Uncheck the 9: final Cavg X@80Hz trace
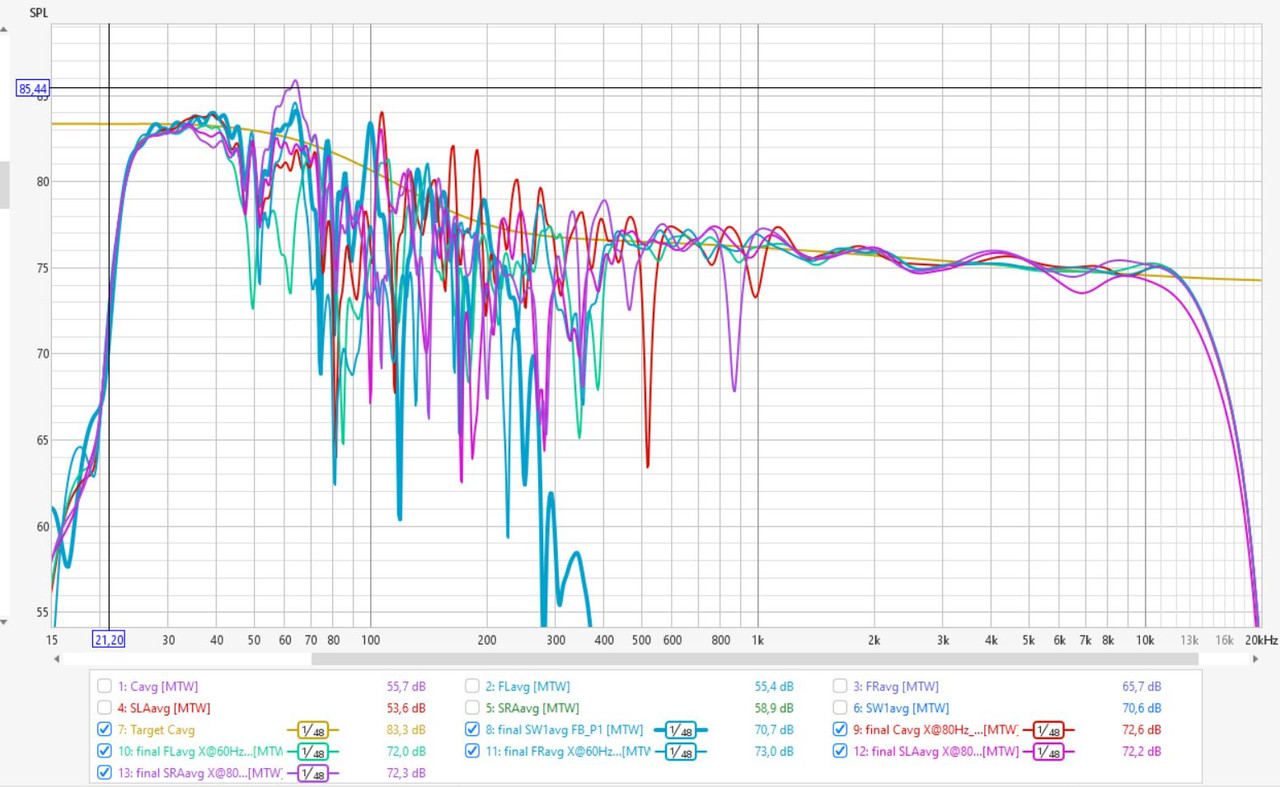1280x787 pixels. tap(840, 730)
